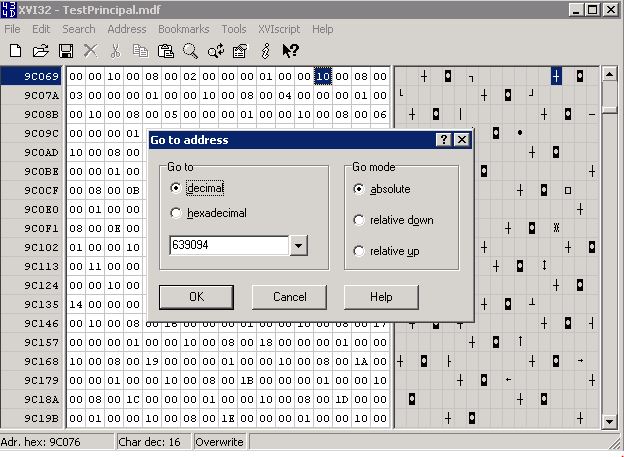Open the Address menu
624x457 pixels.
[127, 29]
